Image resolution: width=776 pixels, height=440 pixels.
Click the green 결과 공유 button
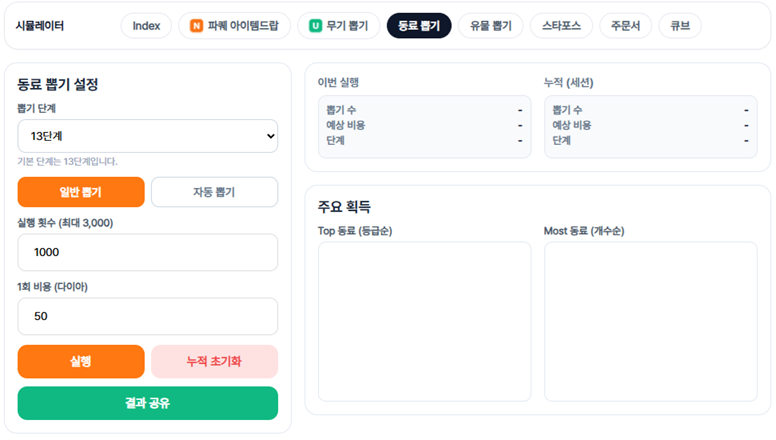[x=147, y=403]
